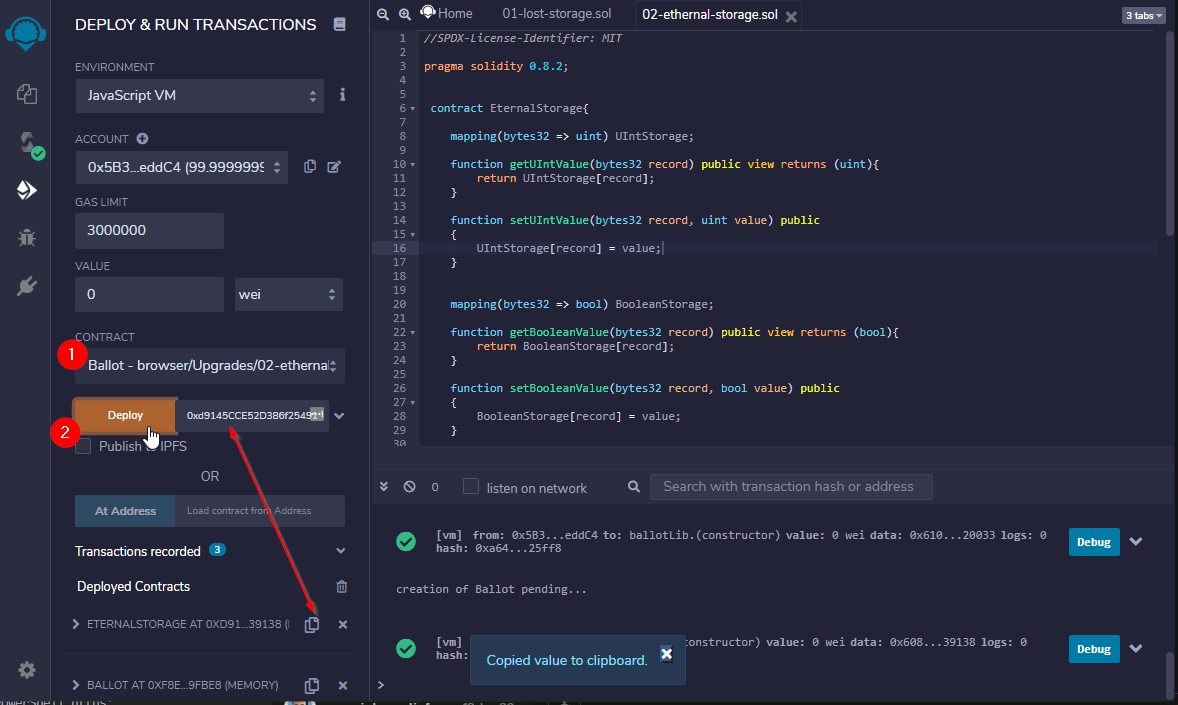Zoom out the editor font
This screenshot has width=1178, height=705.
(382, 14)
